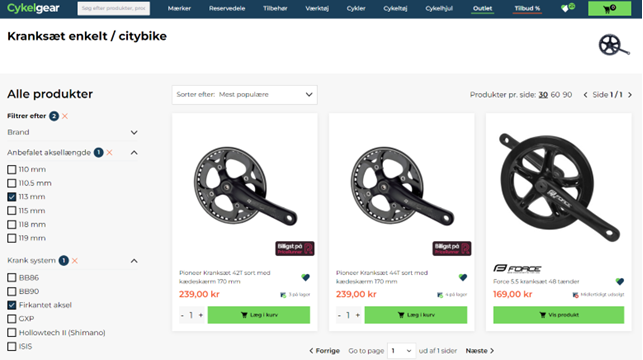Click the Forrige pagination link

[x=324, y=351]
